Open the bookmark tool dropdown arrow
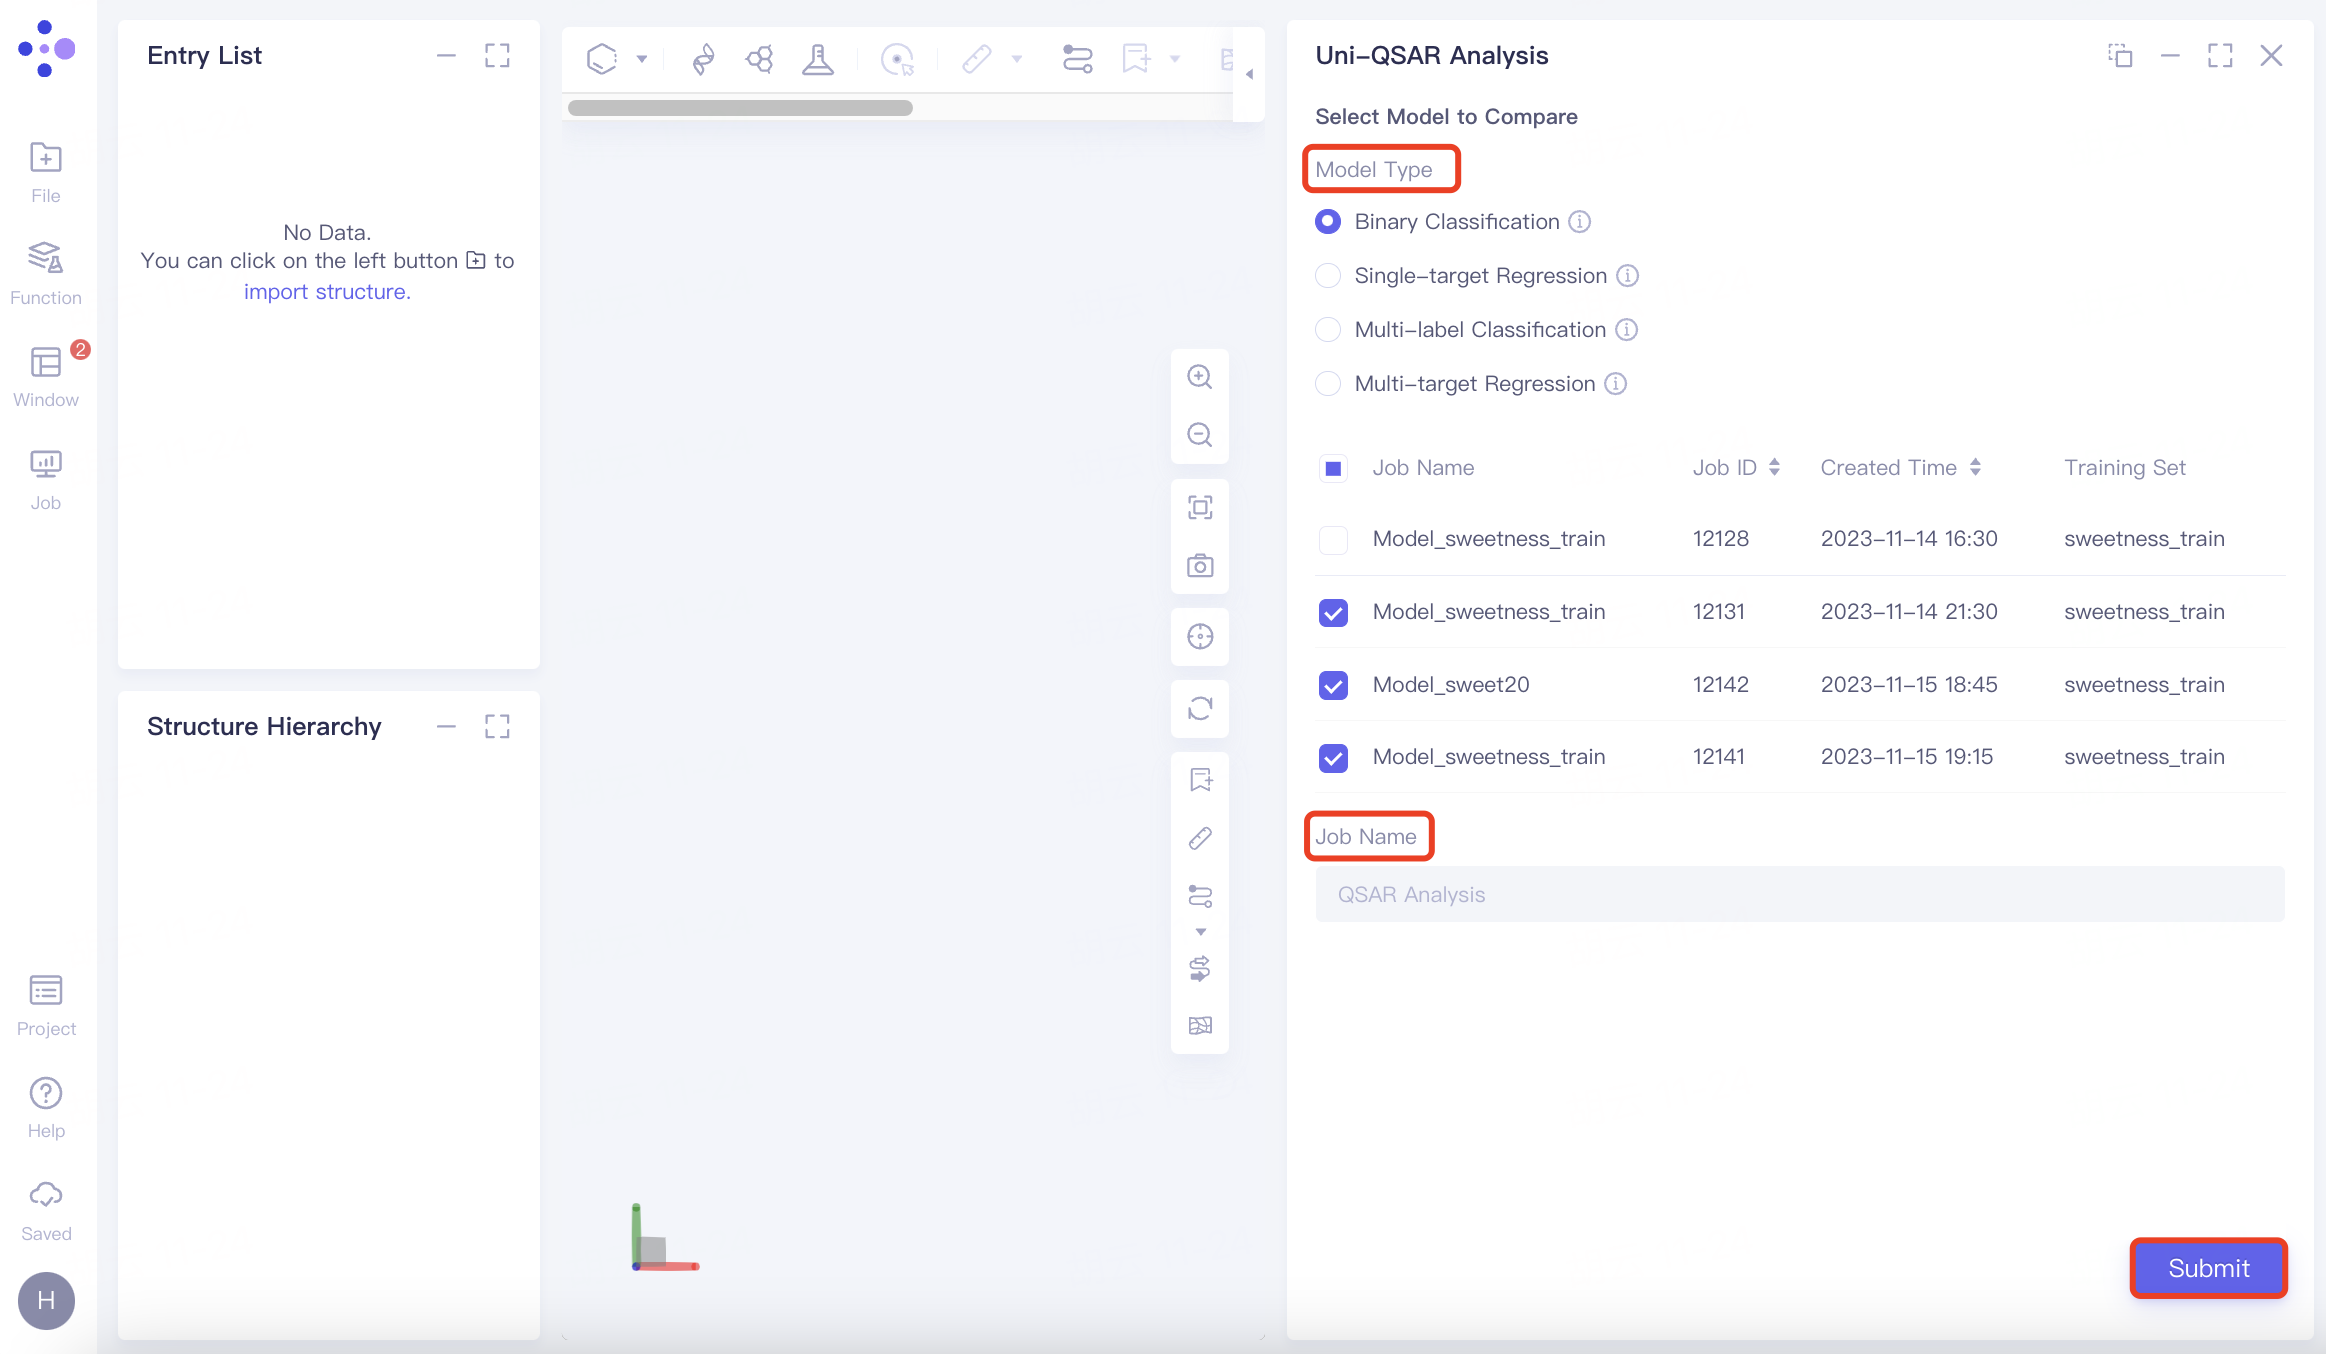 click(1176, 58)
